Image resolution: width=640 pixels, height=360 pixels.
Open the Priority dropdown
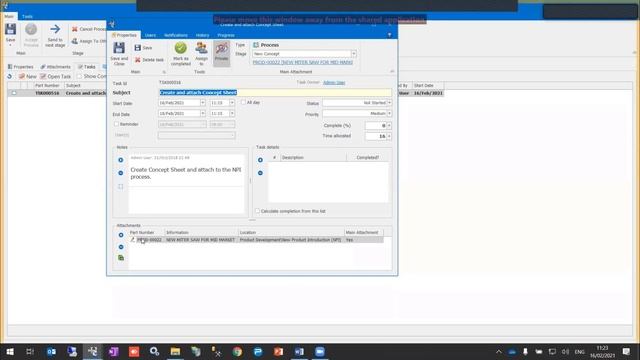click(x=389, y=113)
